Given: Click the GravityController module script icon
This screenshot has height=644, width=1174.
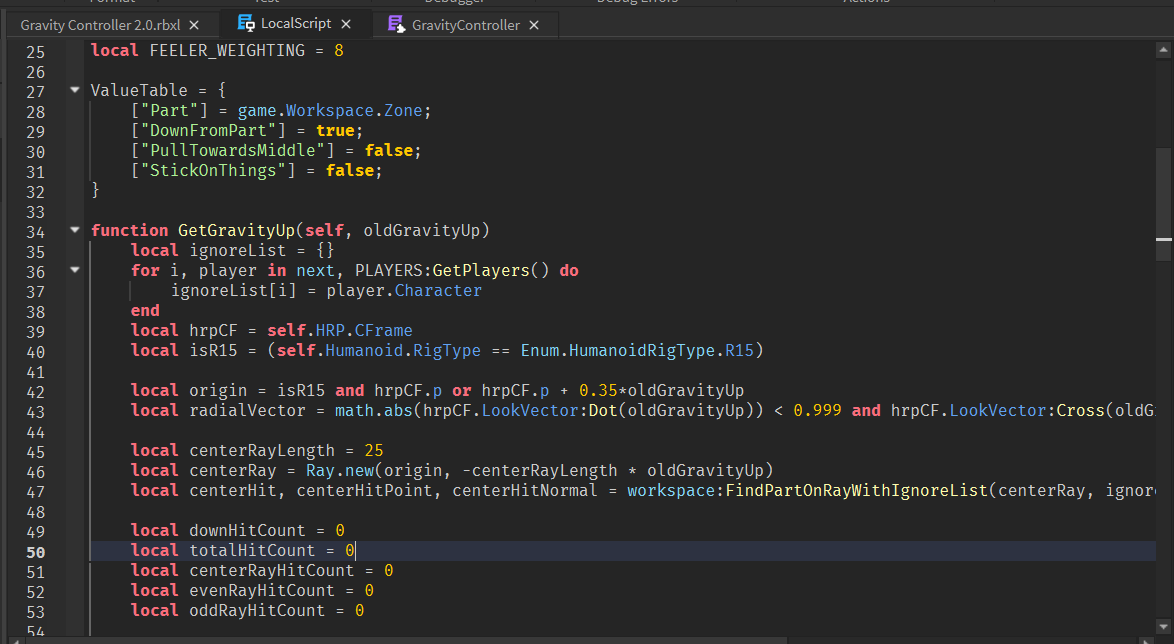Looking at the screenshot, I should pos(397,25).
